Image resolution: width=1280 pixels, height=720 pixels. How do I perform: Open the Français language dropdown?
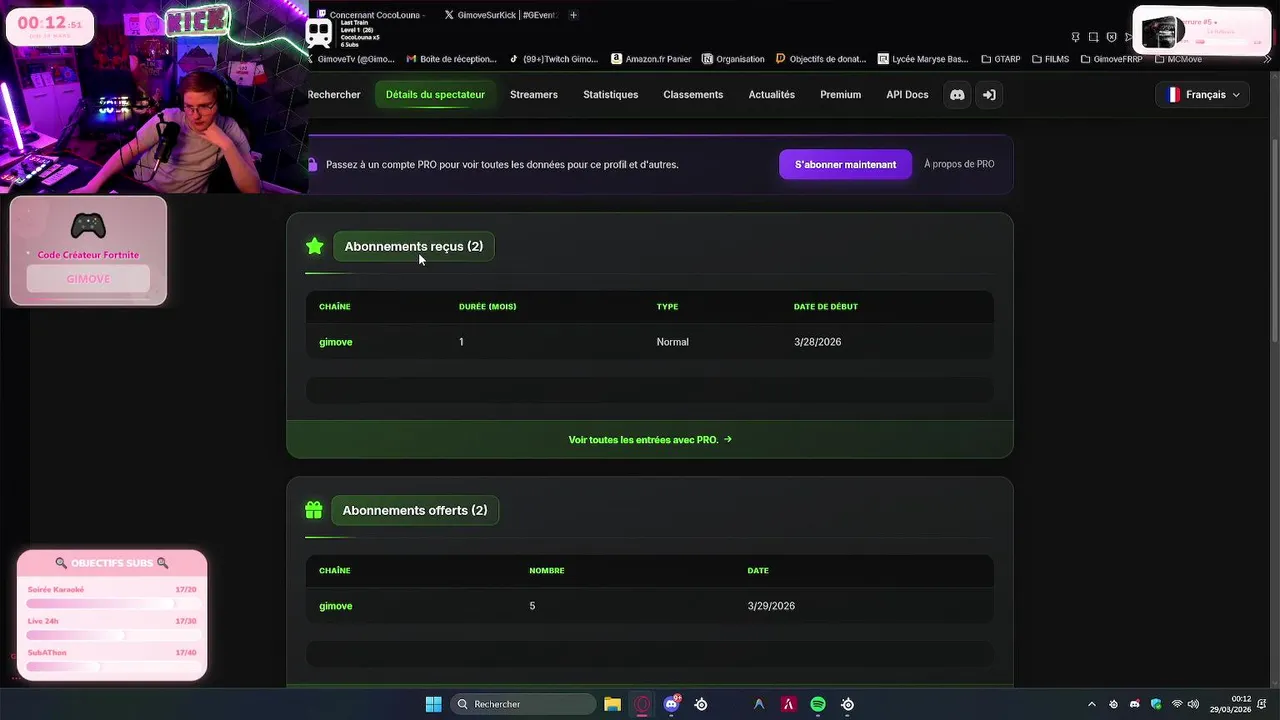click(1202, 95)
